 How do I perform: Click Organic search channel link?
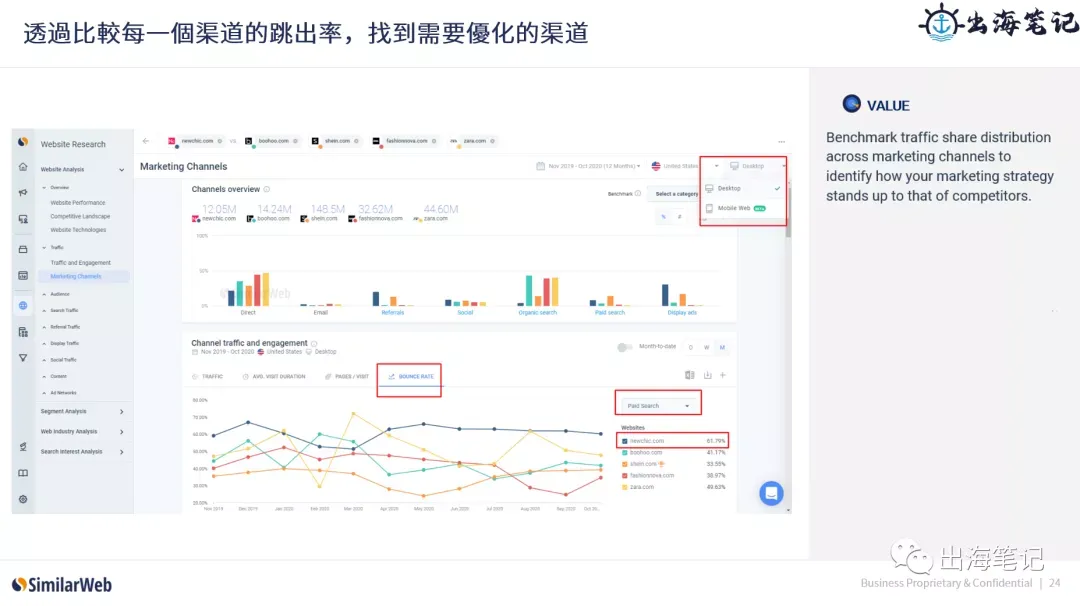click(537, 313)
